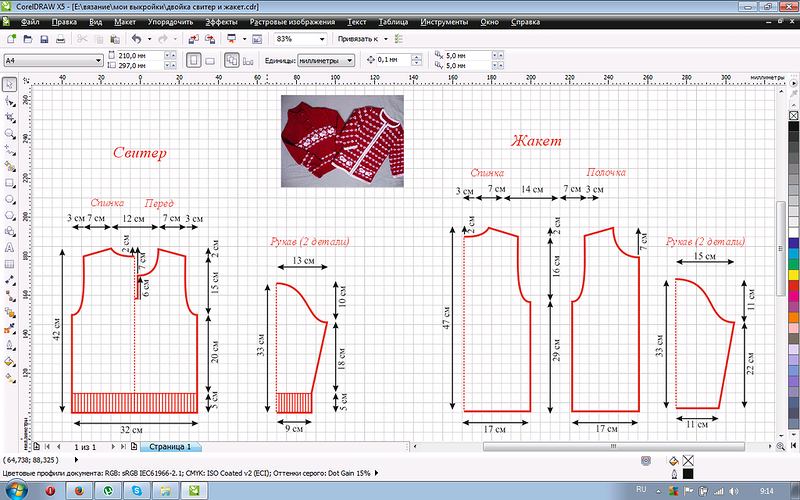Expand the Привязать к snap dropdown
Screen dimensions: 800x500
tap(386, 39)
